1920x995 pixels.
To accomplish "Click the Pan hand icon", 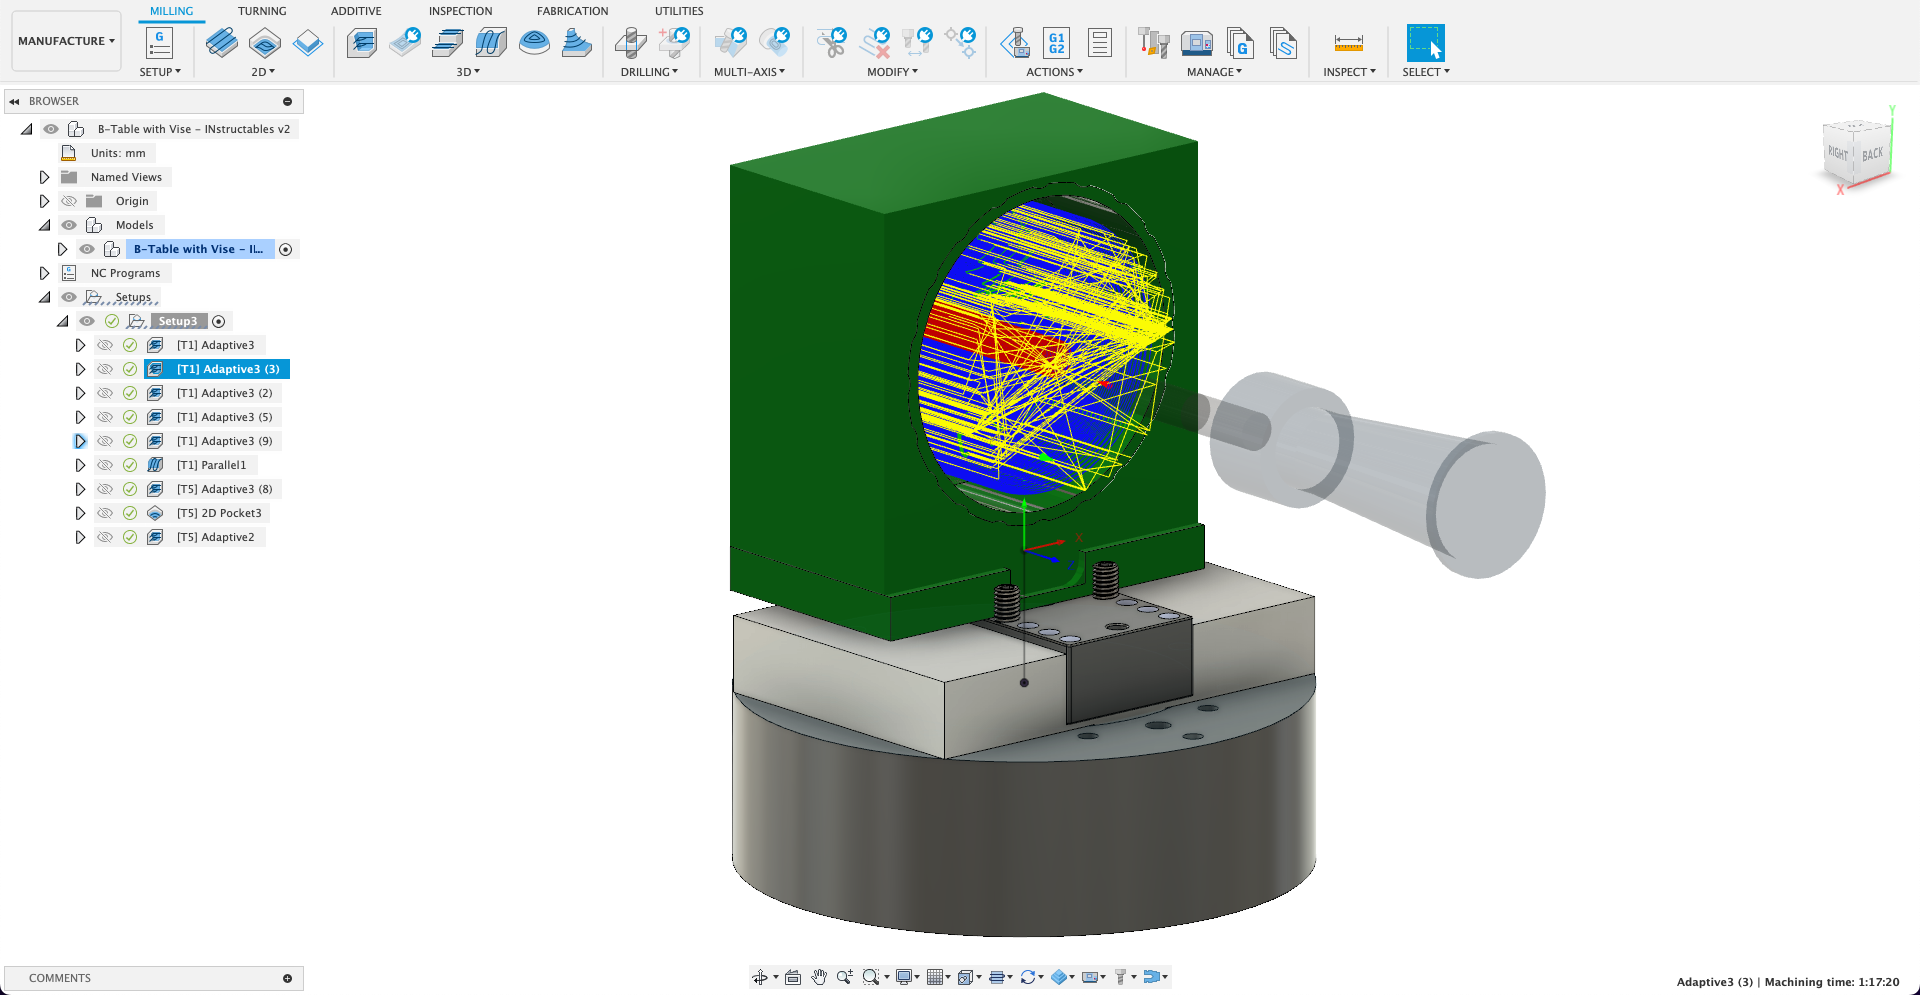I will [819, 977].
